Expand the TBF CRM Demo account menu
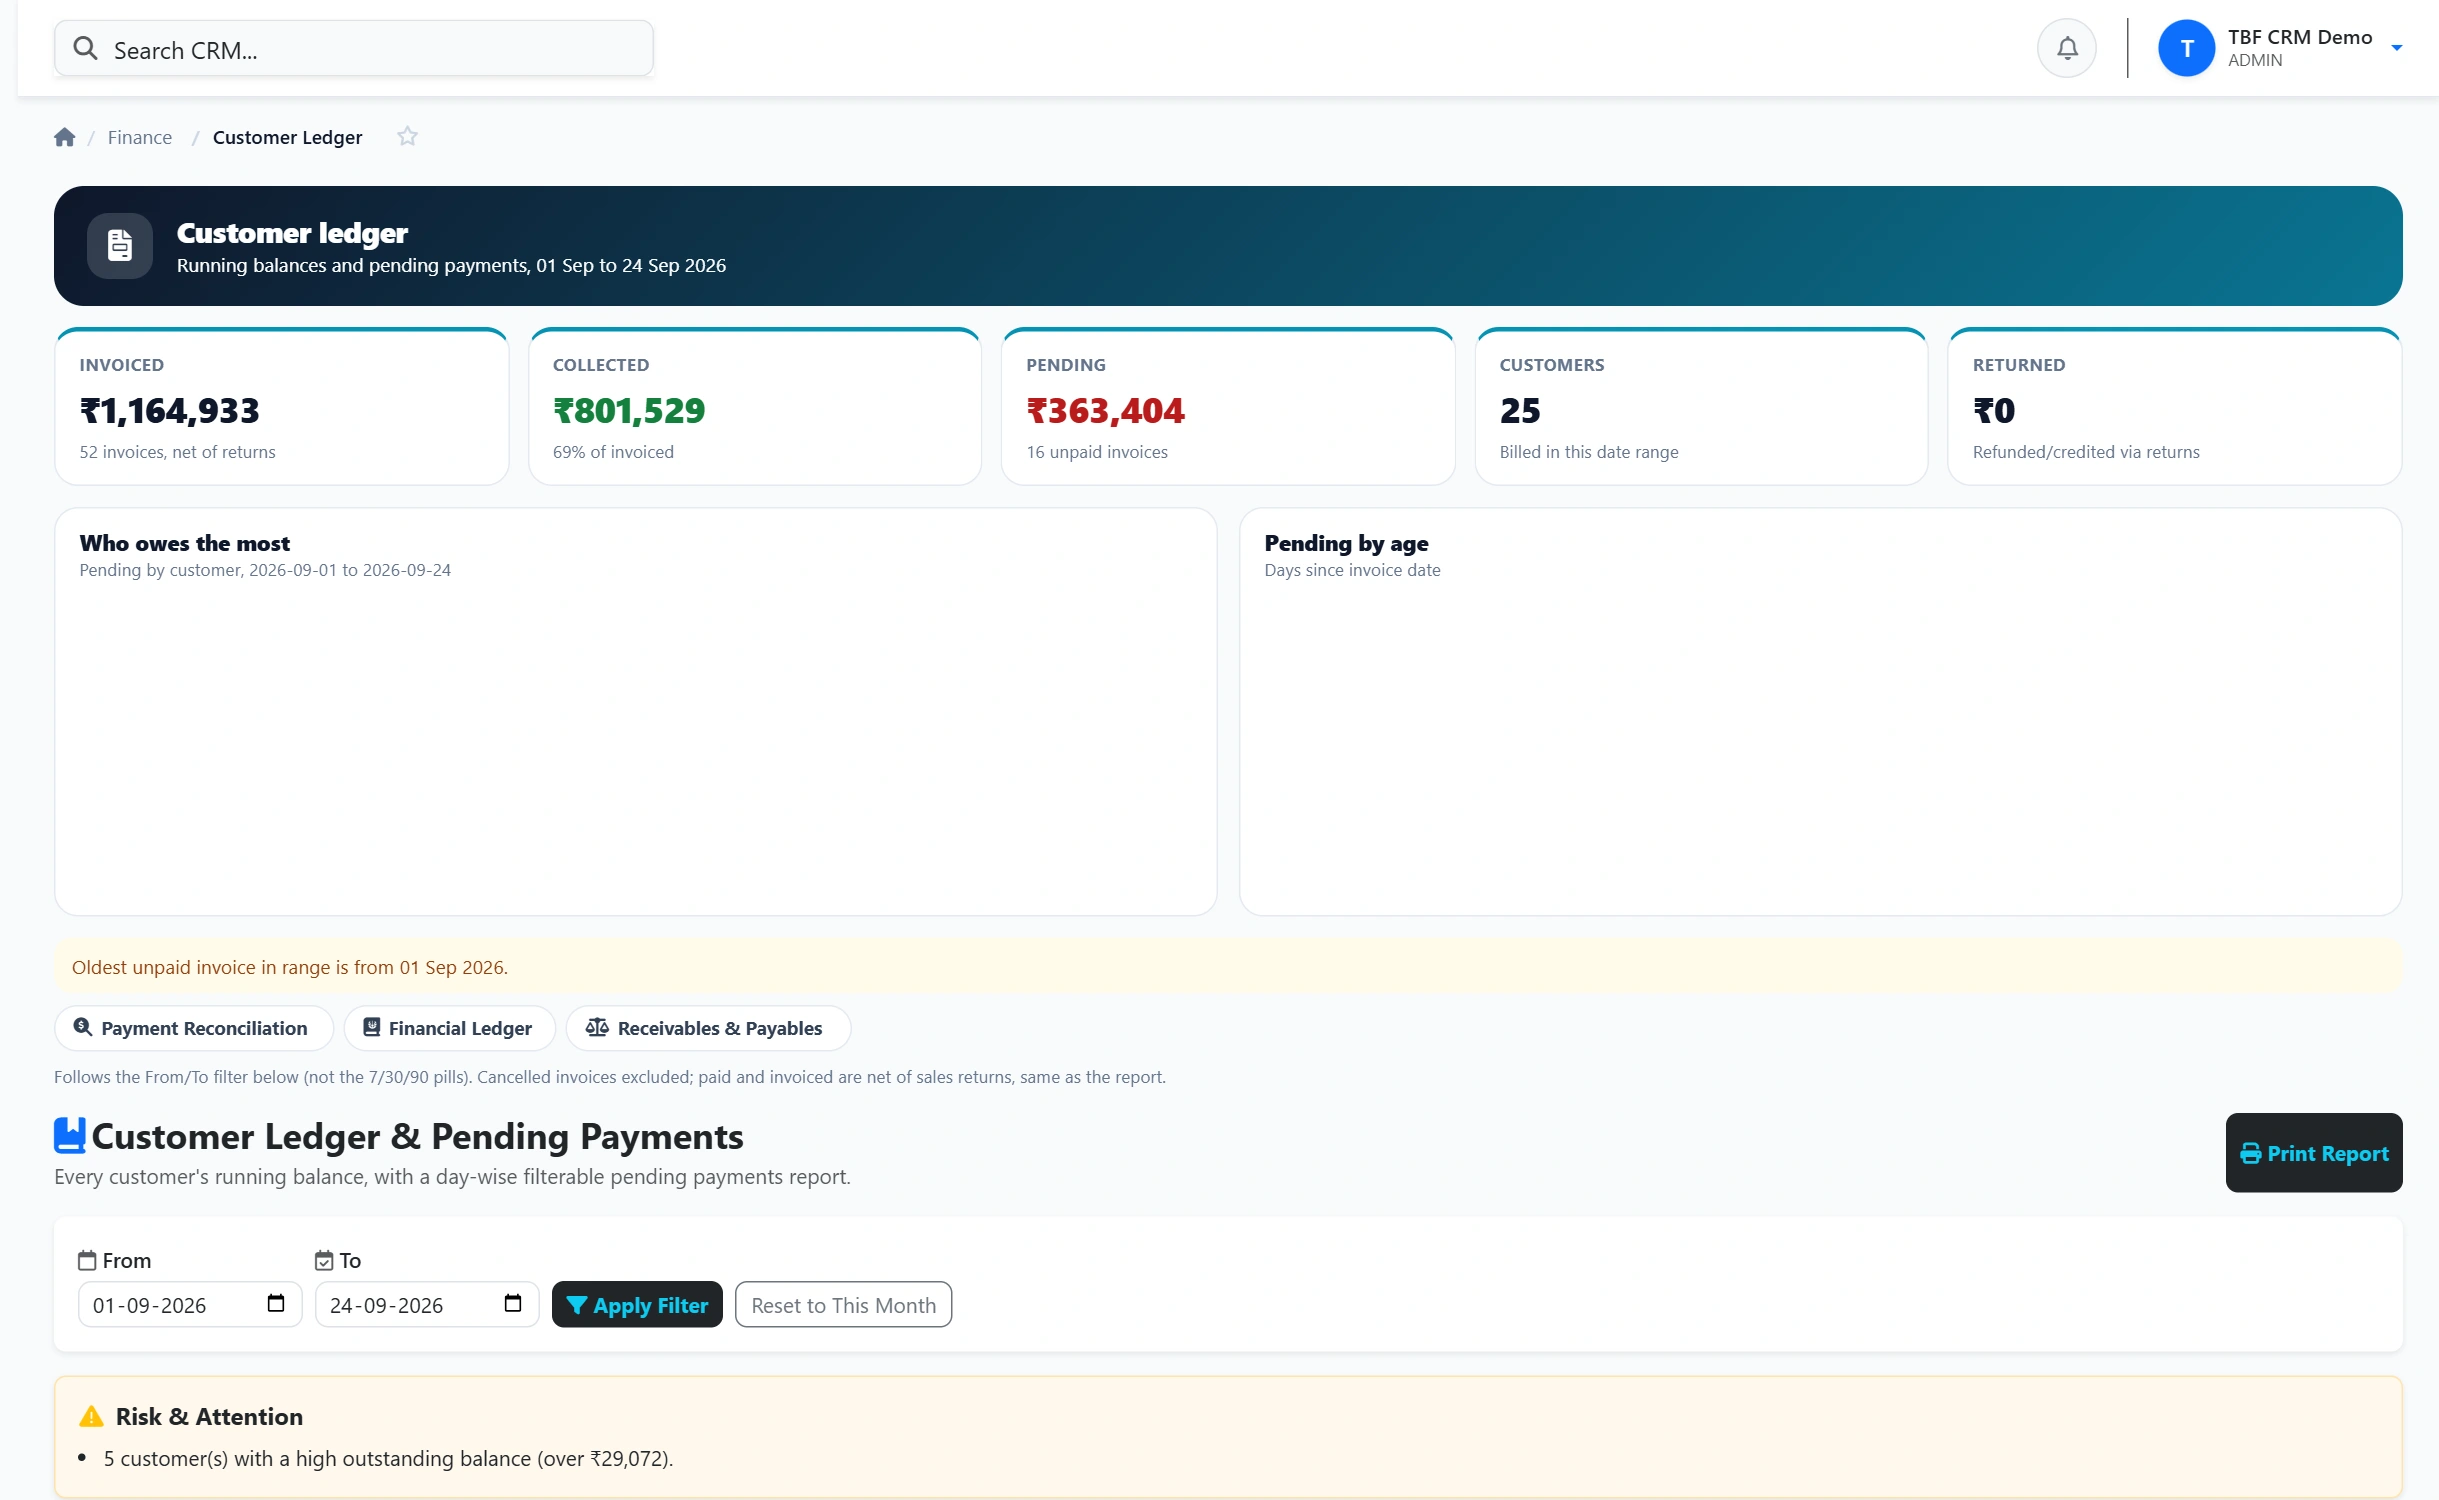 [2396, 48]
